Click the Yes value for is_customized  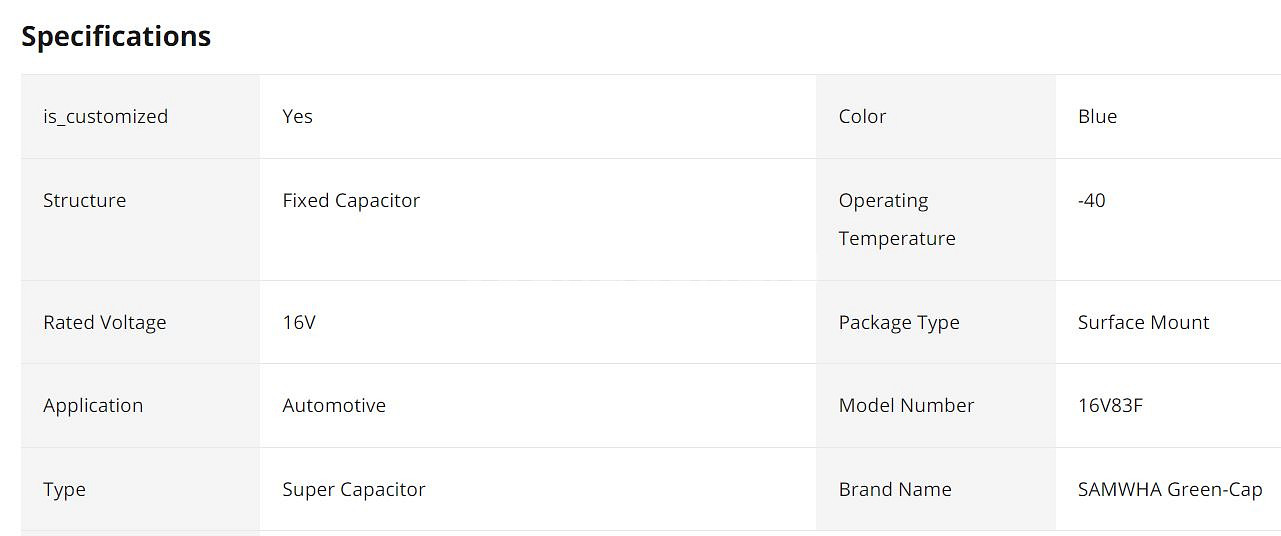(x=297, y=116)
